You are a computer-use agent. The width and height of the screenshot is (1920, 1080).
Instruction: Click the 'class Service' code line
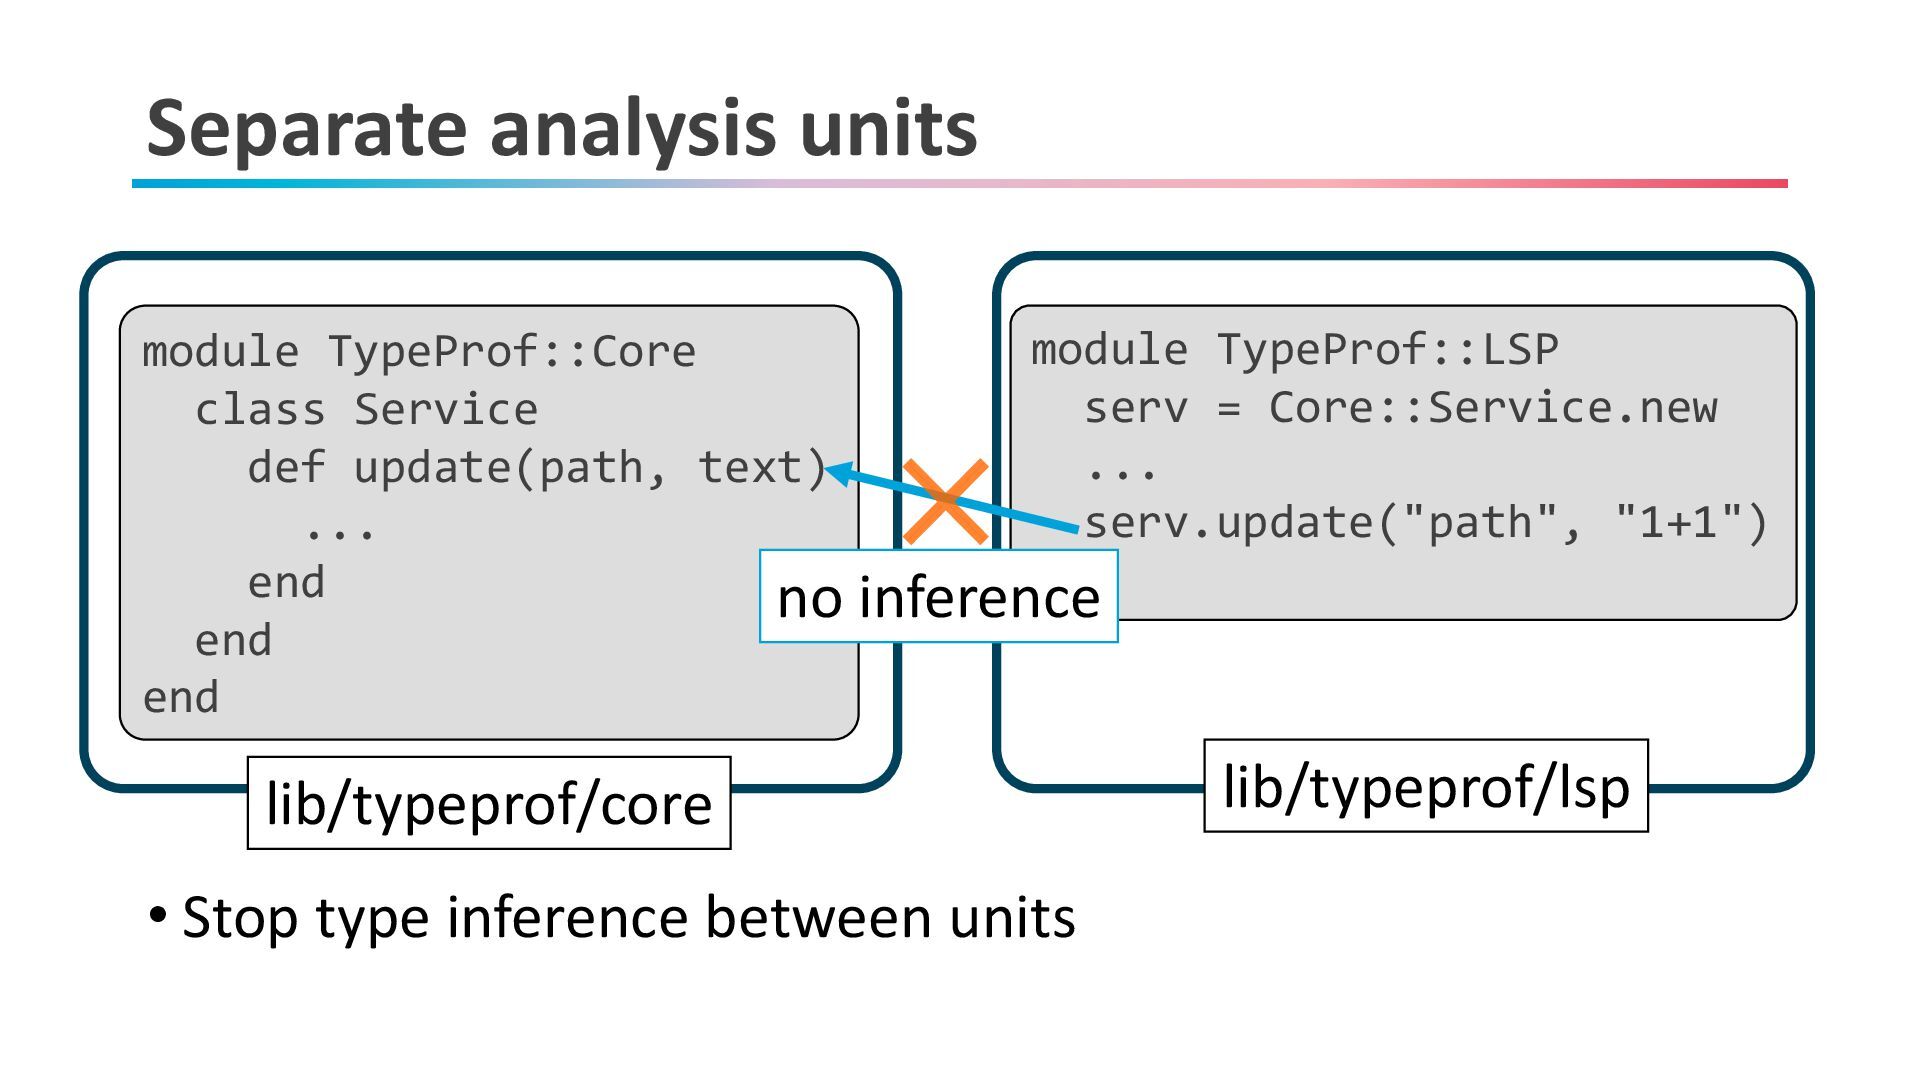pyautogui.click(x=366, y=409)
